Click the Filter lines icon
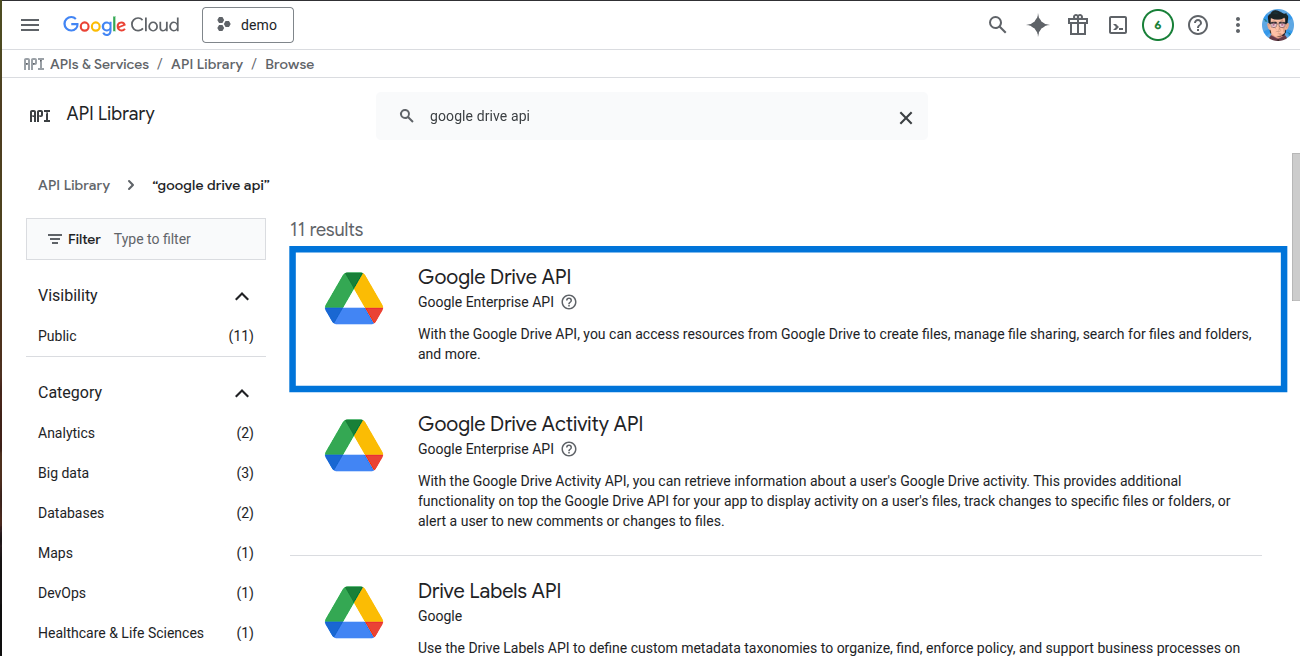 55,239
